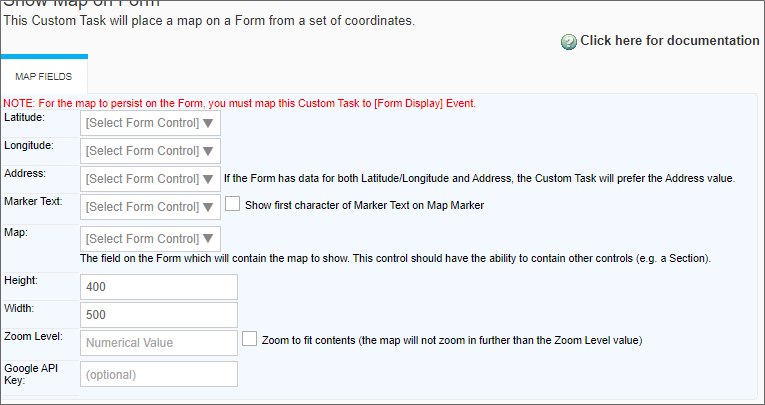765x405 pixels.
Task: Click the Longitude dropdown arrow
Action: pyautogui.click(x=208, y=151)
